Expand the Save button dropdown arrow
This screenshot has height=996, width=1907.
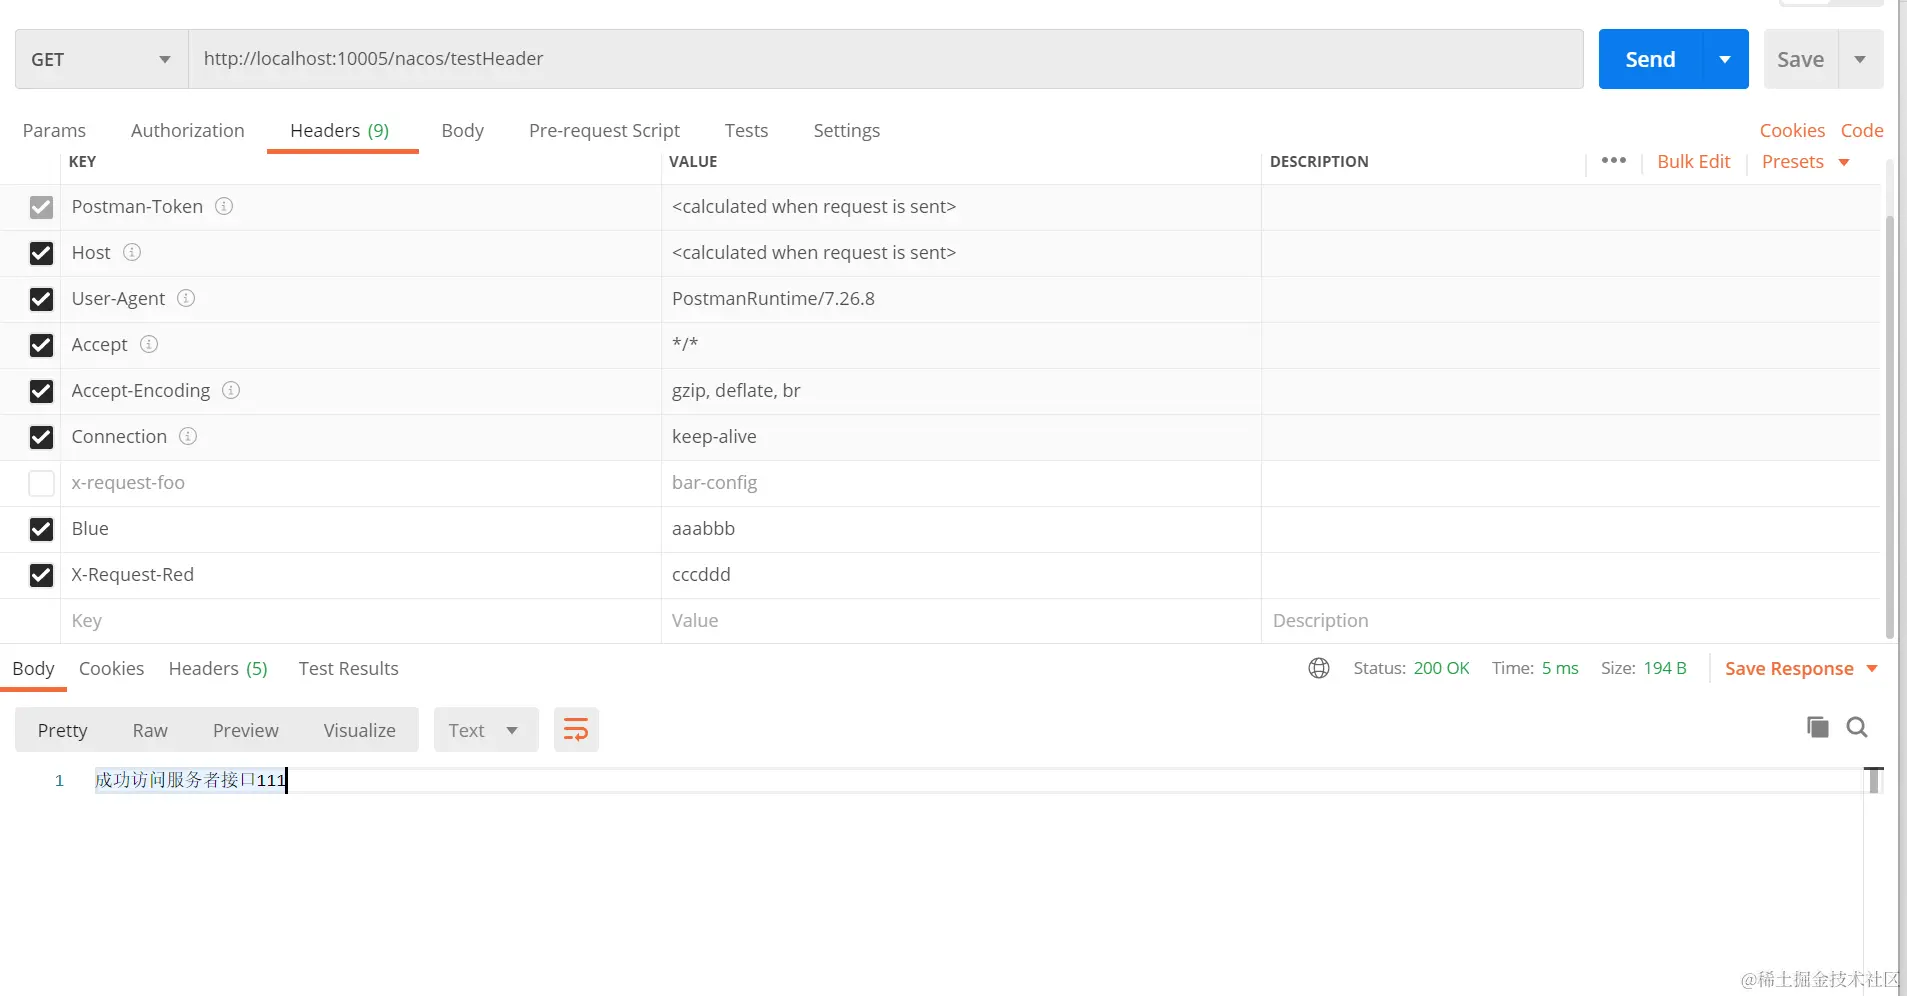[x=1860, y=59]
